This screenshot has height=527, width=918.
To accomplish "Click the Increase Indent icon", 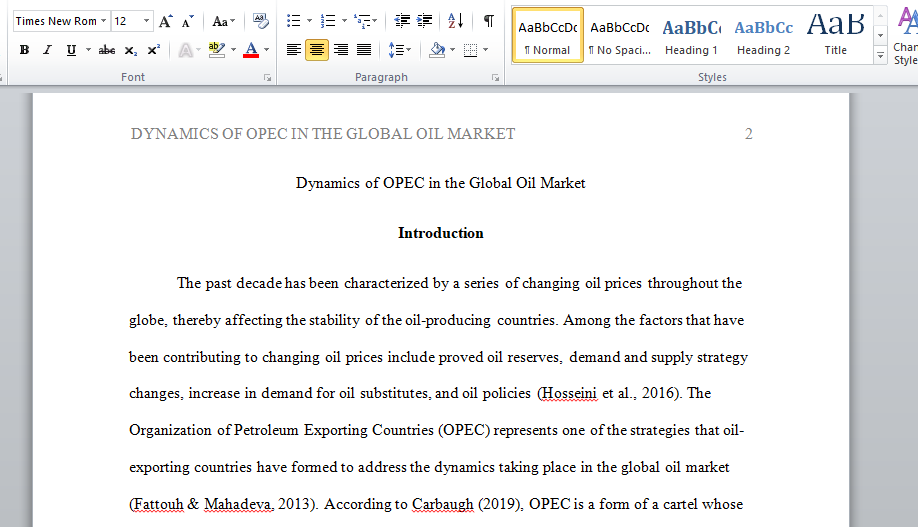I will [424, 21].
